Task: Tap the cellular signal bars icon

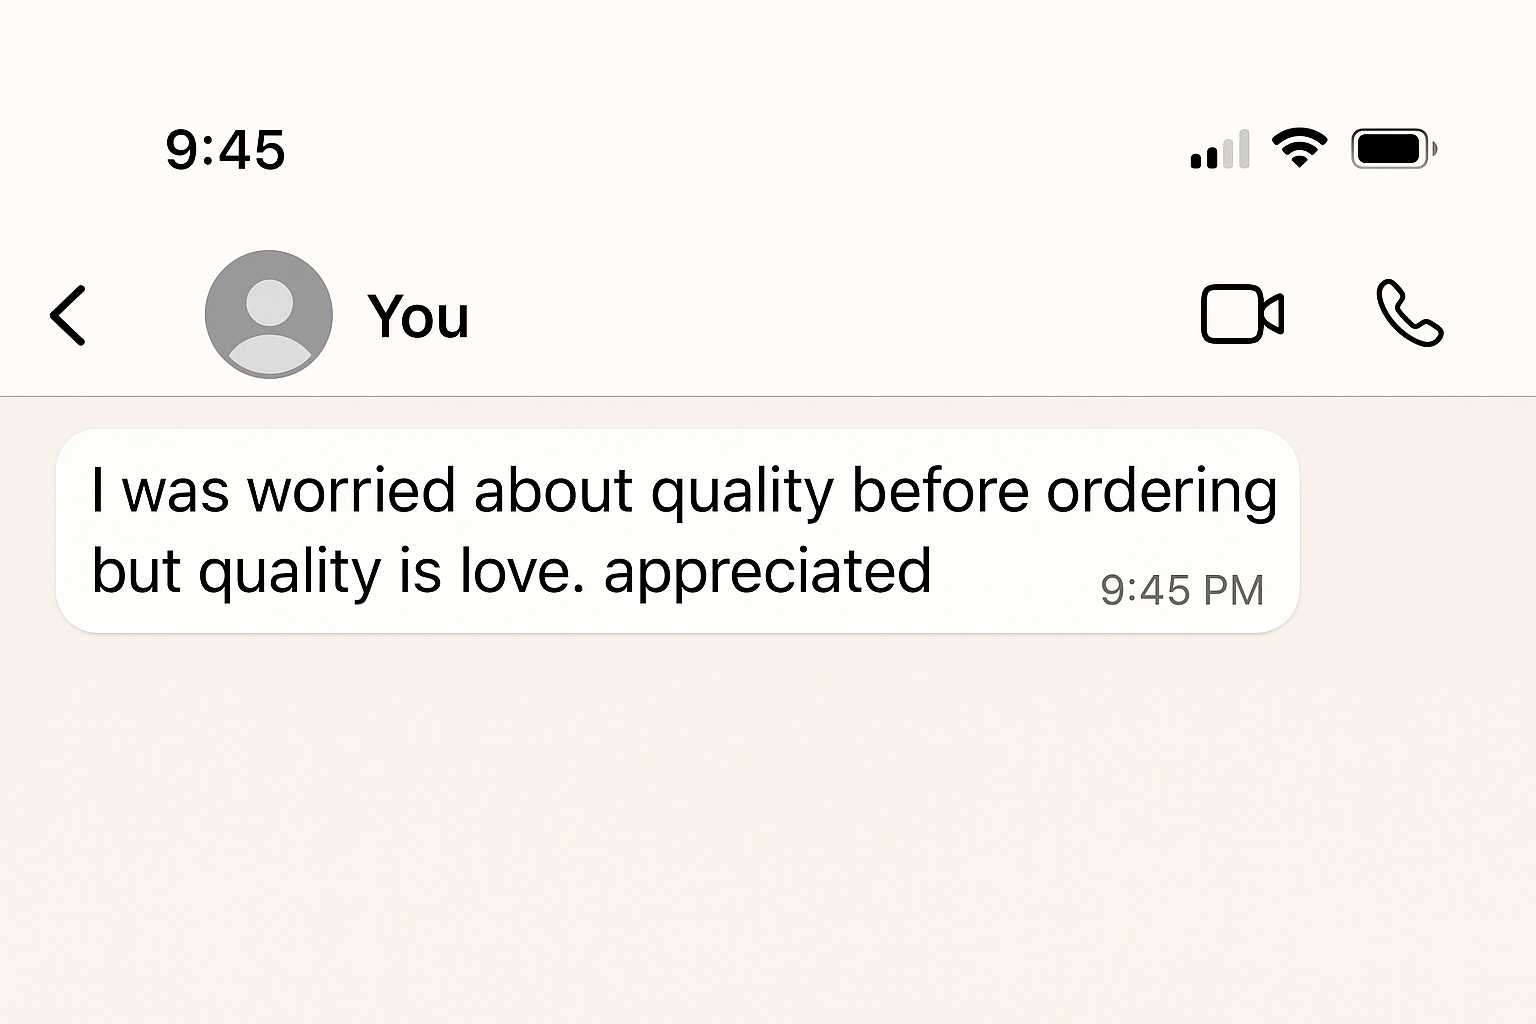Action: click(1220, 151)
